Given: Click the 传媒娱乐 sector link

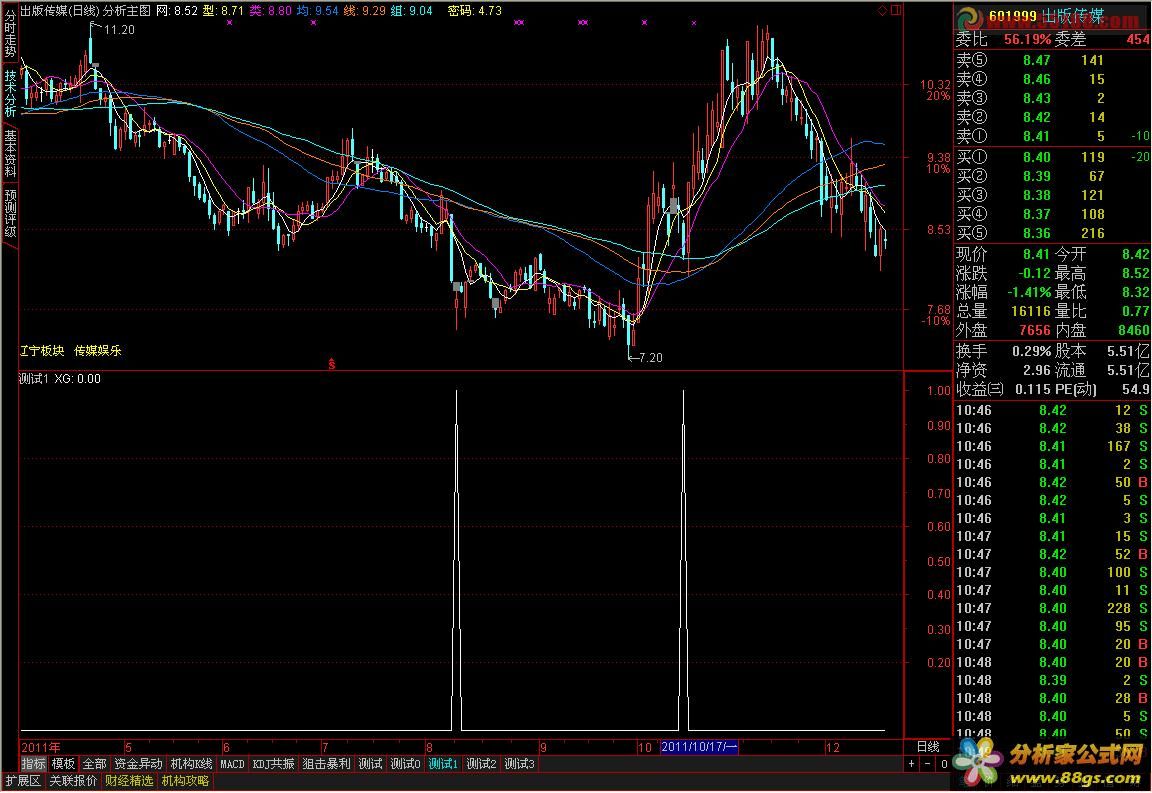Looking at the screenshot, I should [x=98, y=351].
